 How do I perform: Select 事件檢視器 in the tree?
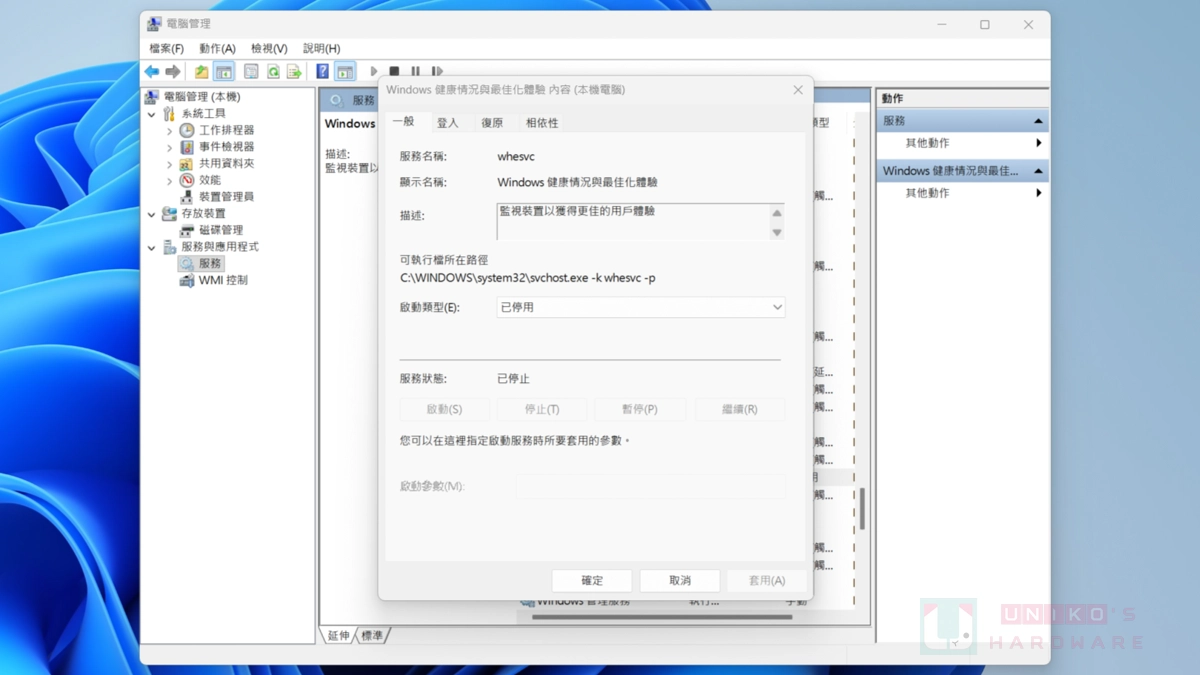tap(226, 147)
